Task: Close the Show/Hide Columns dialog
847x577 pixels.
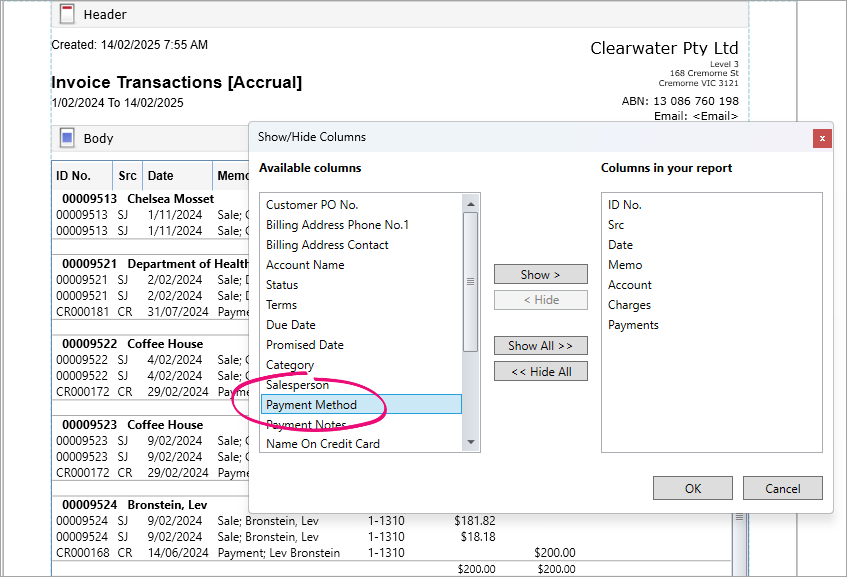Action: pyautogui.click(x=822, y=137)
